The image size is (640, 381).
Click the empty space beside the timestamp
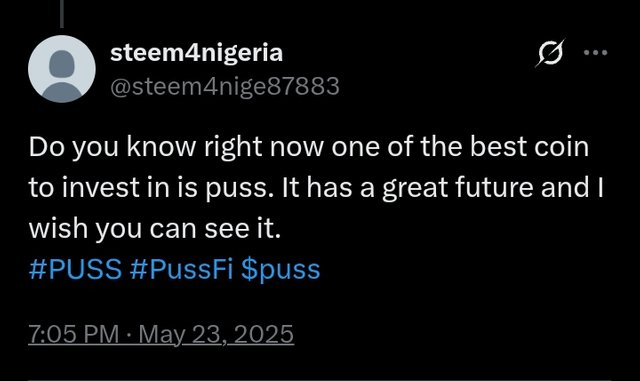pyautogui.click(x=451, y=334)
